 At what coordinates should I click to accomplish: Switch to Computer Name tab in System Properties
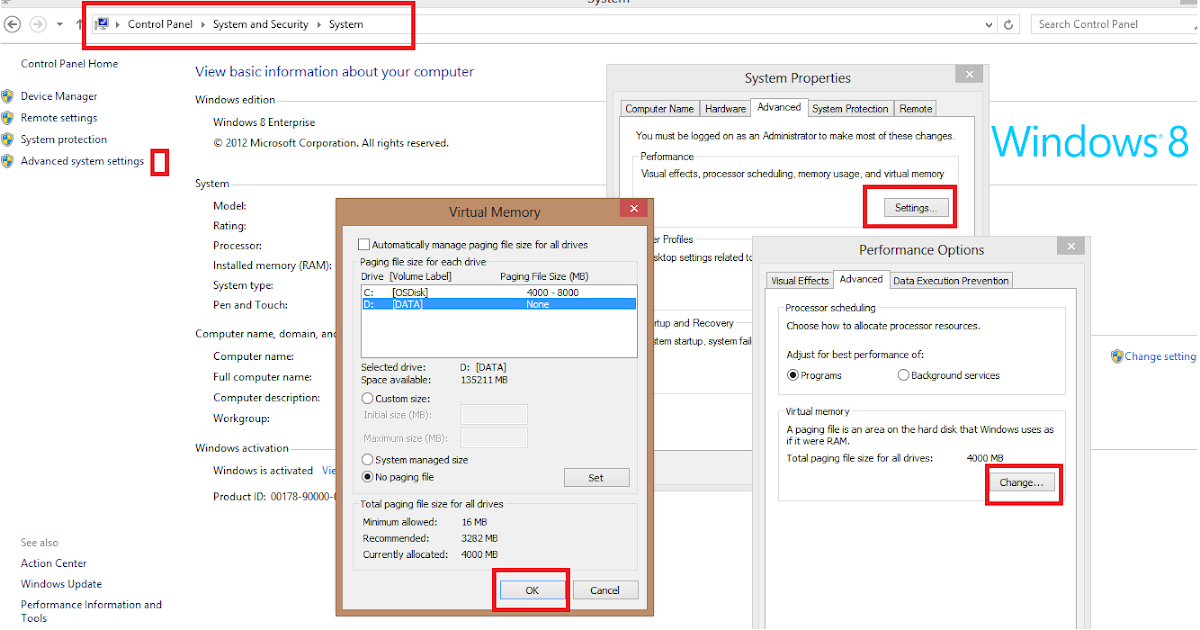[659, 109]
